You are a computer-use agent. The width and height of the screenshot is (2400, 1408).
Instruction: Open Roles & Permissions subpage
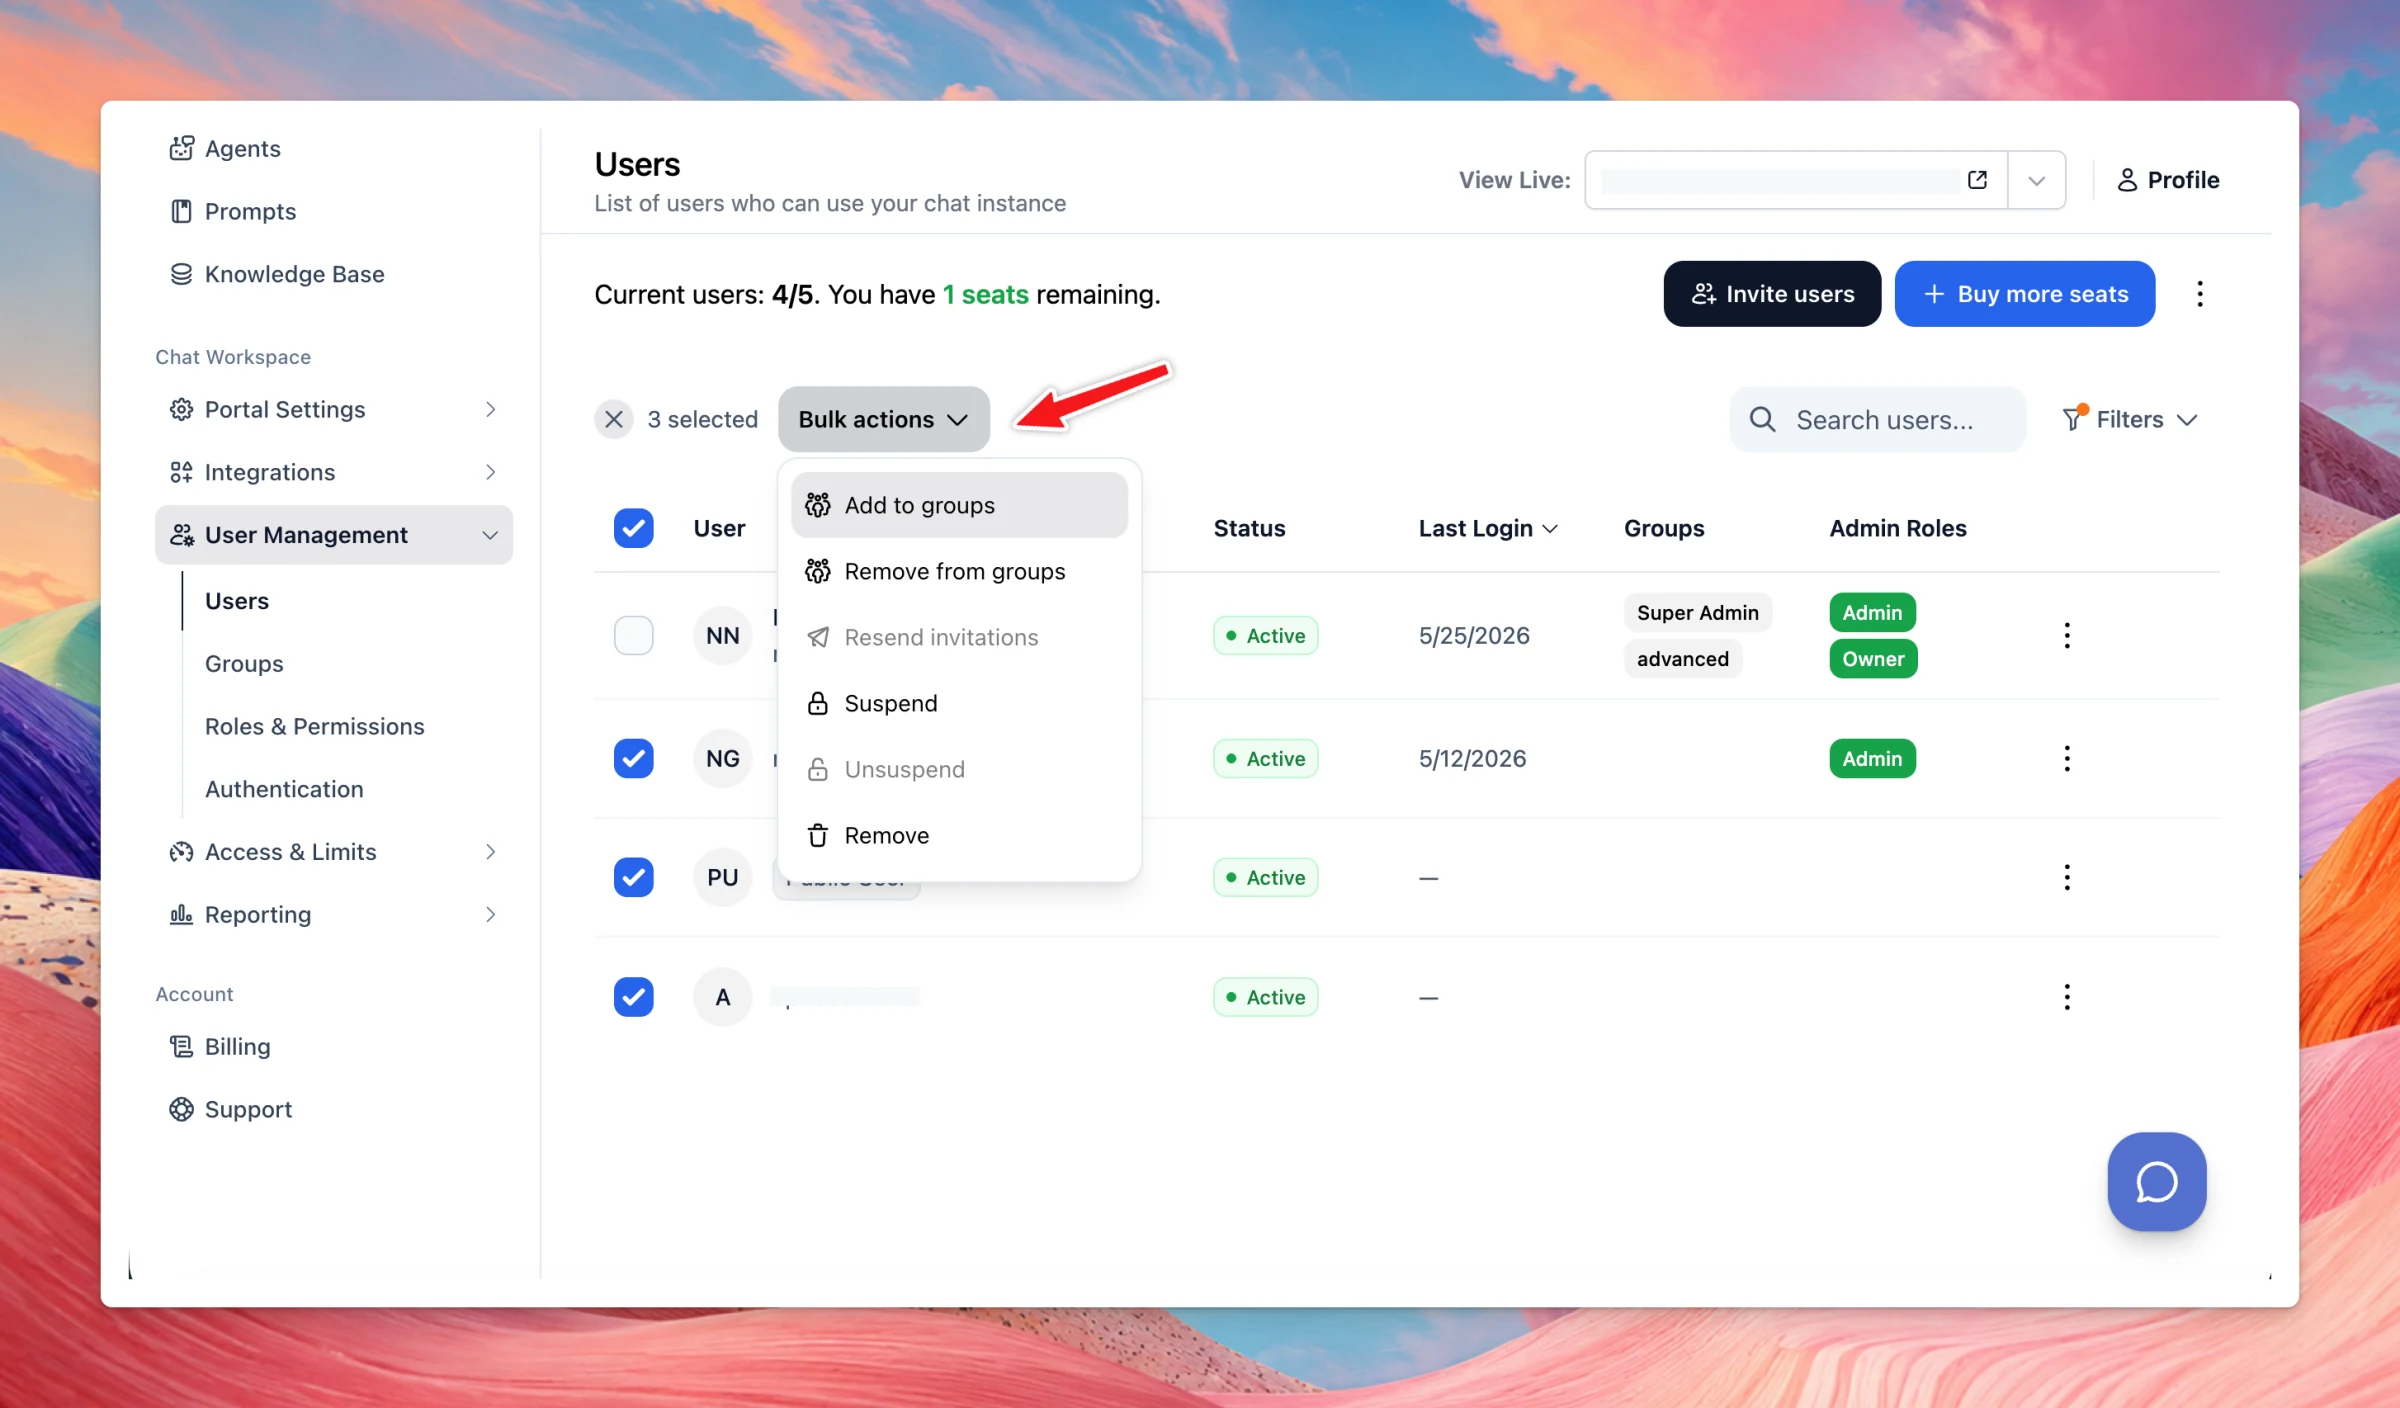pos(314,727)
